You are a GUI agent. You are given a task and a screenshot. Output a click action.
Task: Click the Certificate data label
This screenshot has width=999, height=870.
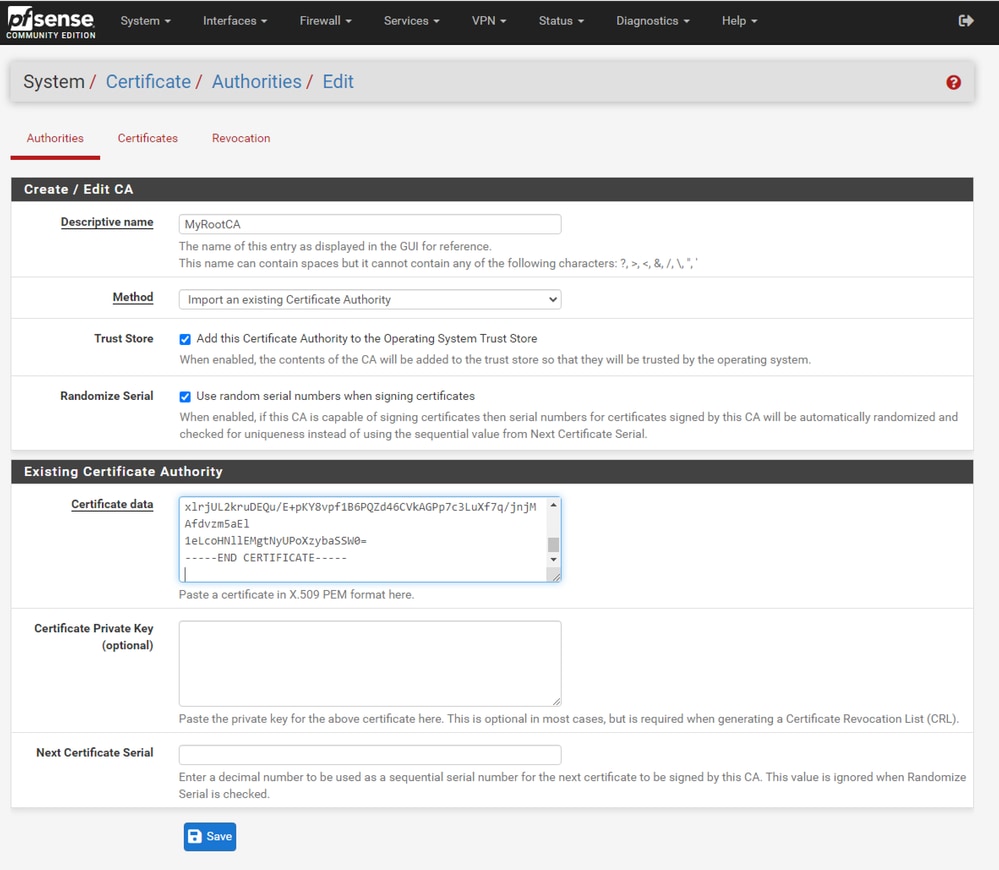click(x=112, y=504)
